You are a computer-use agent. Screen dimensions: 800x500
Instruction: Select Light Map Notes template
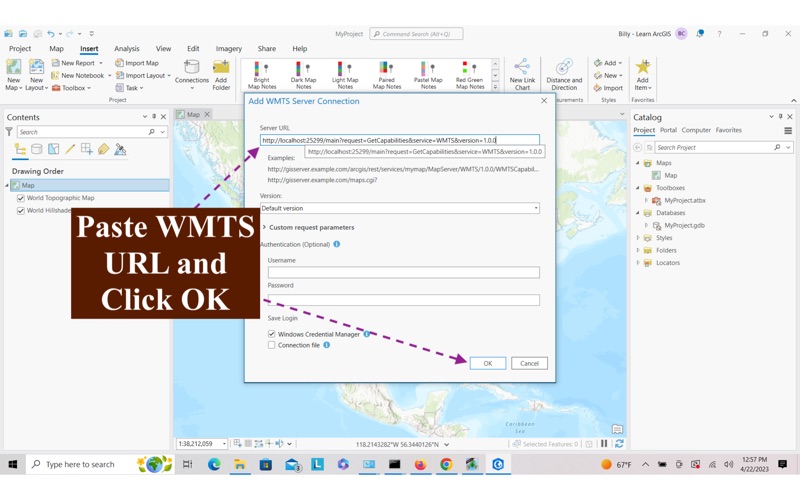point(345,75)
